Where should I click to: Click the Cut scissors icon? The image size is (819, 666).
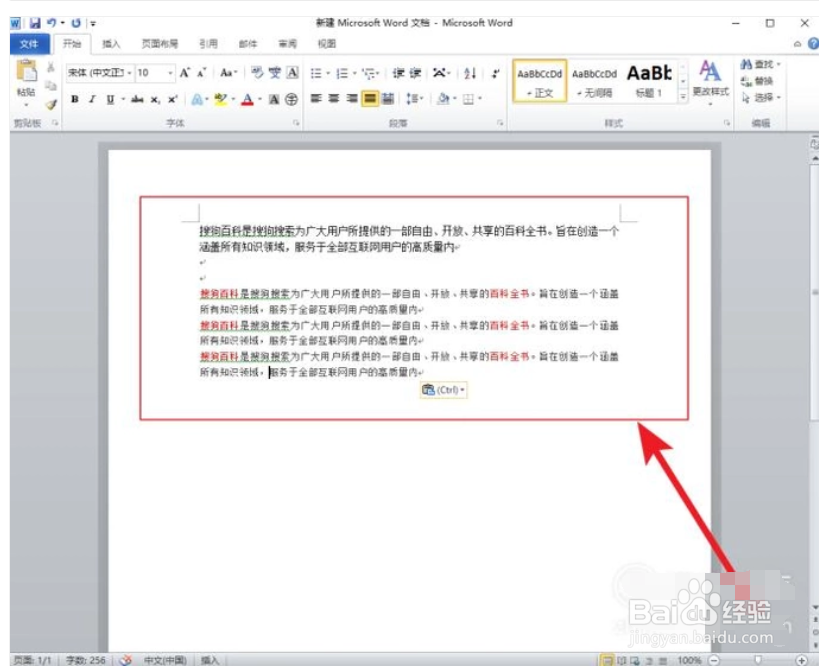51,67
